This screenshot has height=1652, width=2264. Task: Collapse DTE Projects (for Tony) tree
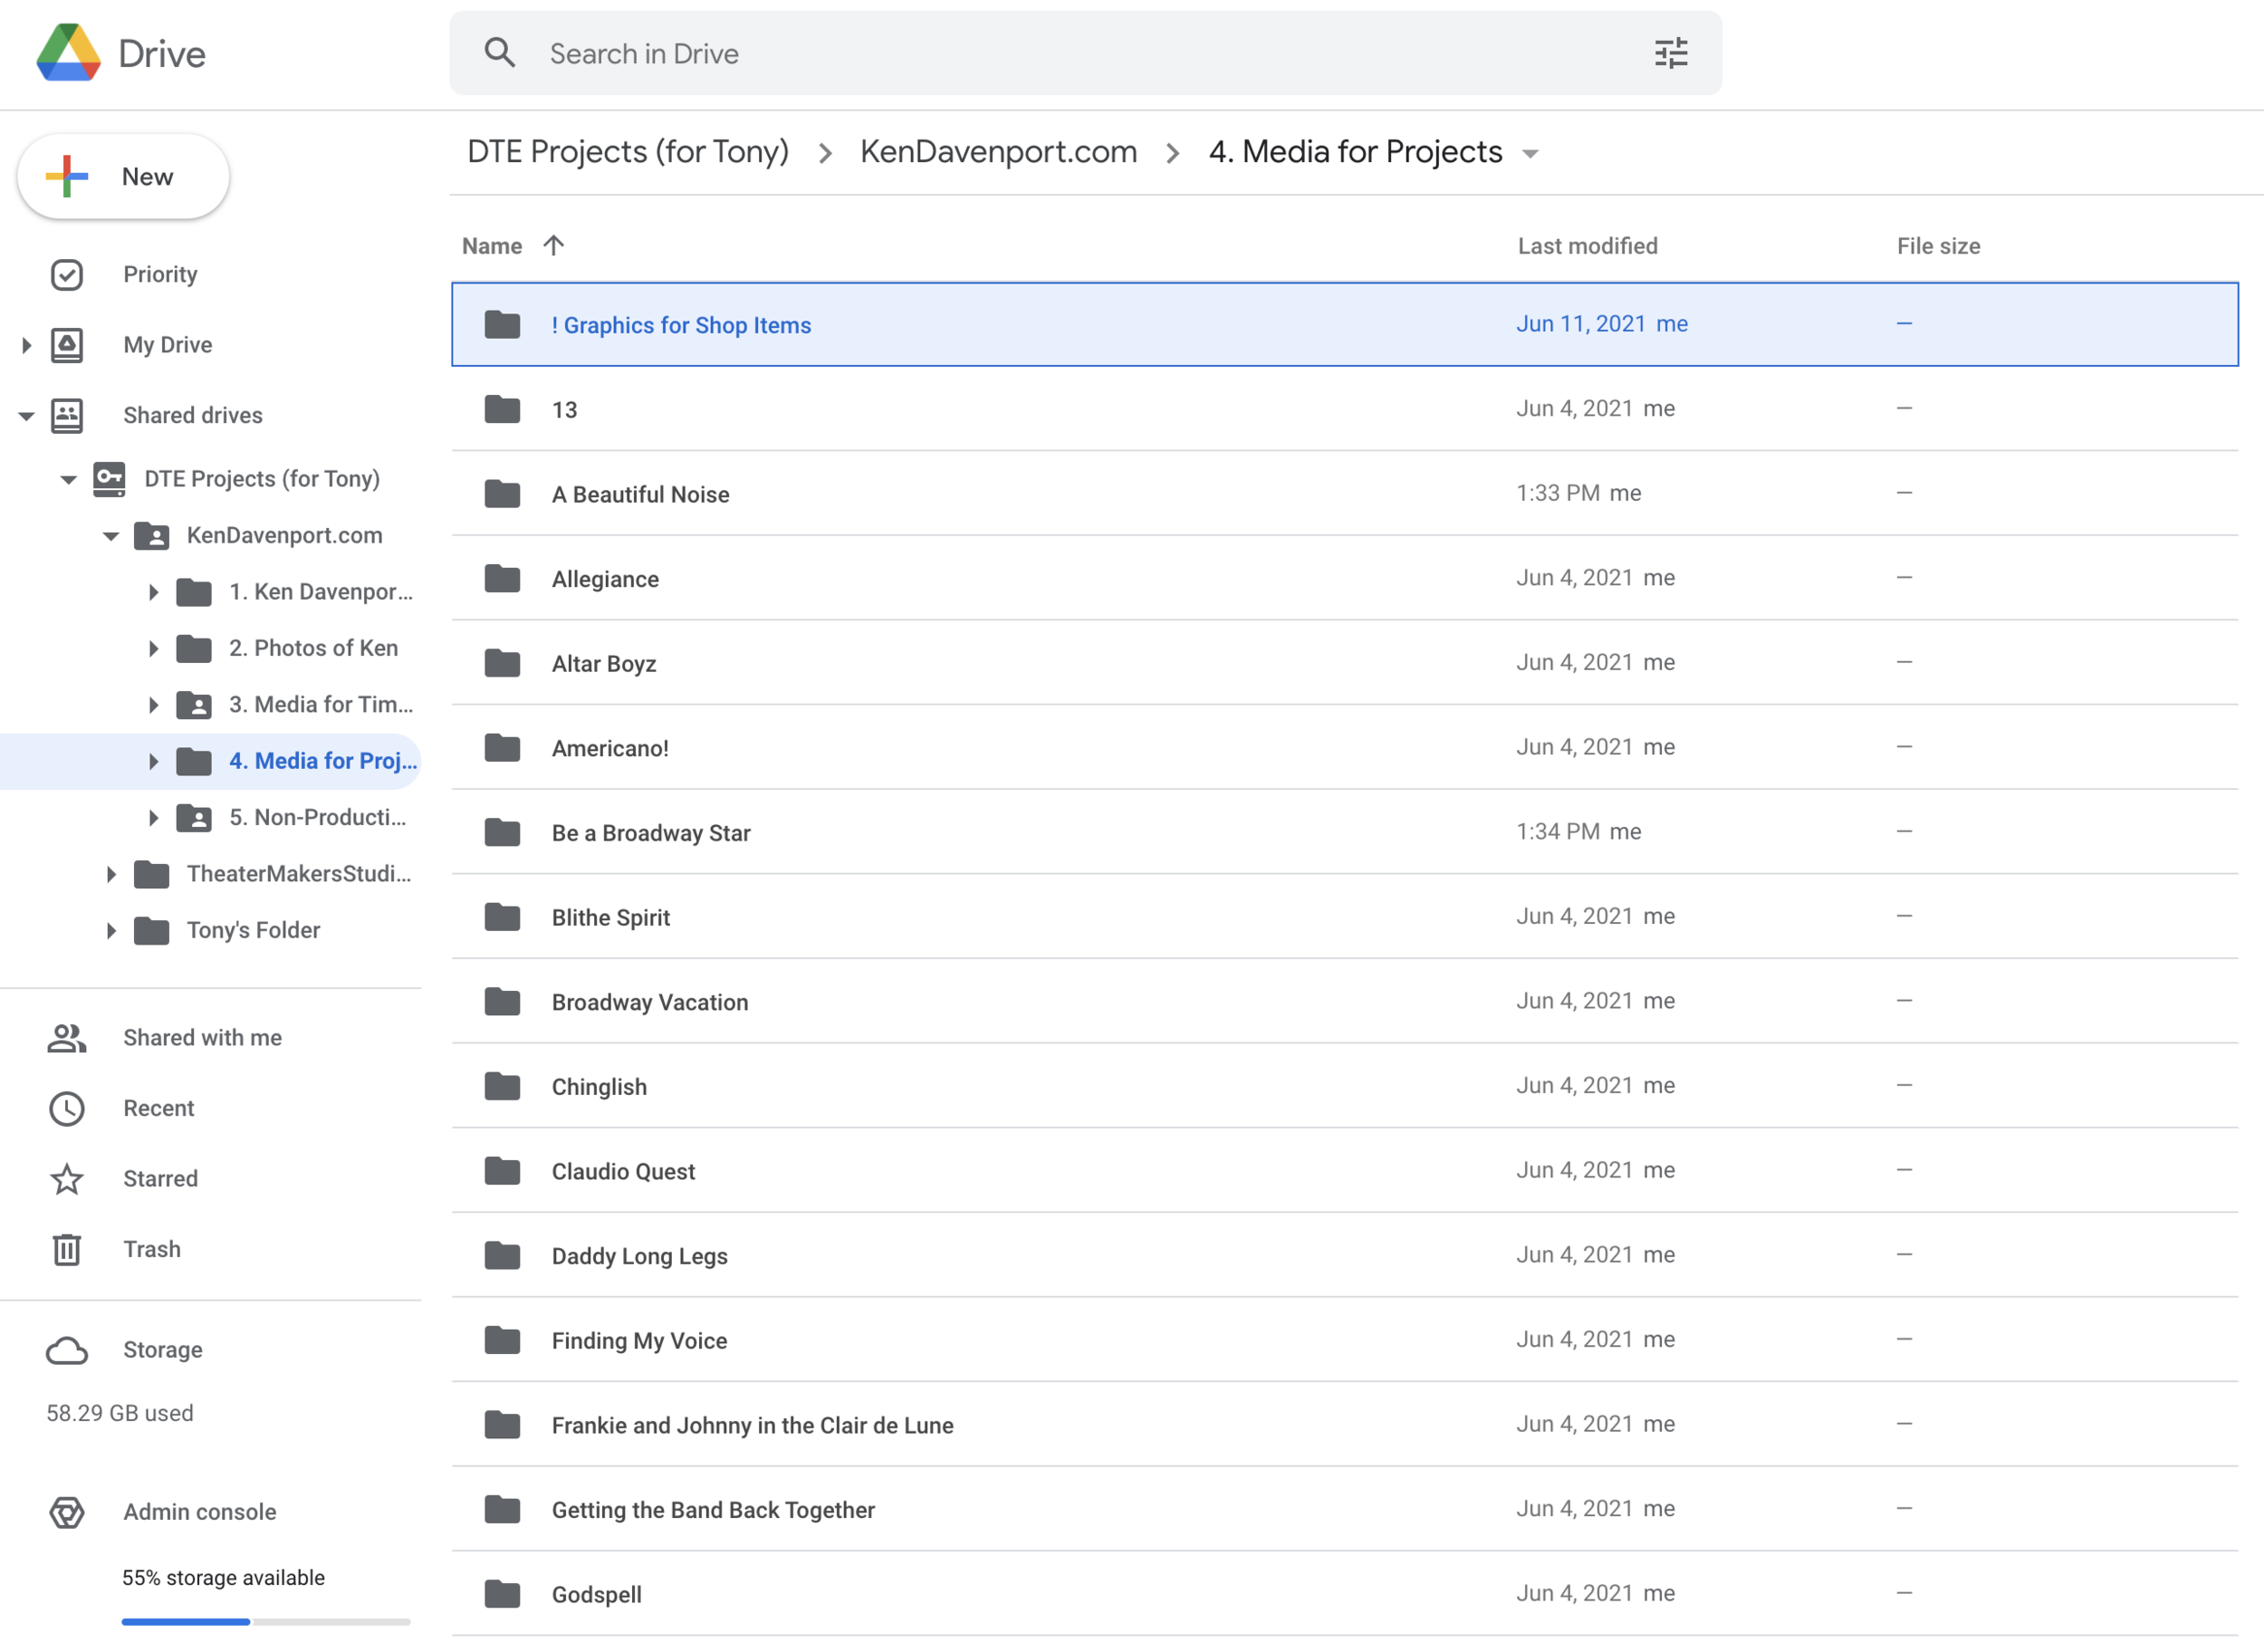pos(68,480)
